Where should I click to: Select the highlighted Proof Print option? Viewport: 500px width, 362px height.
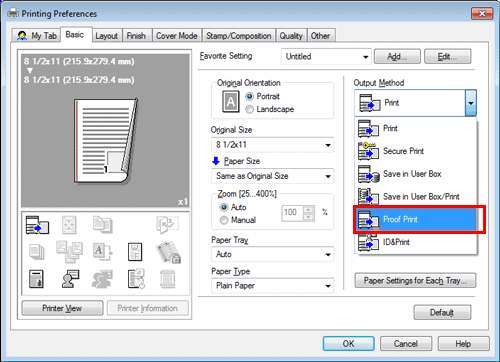416,219
